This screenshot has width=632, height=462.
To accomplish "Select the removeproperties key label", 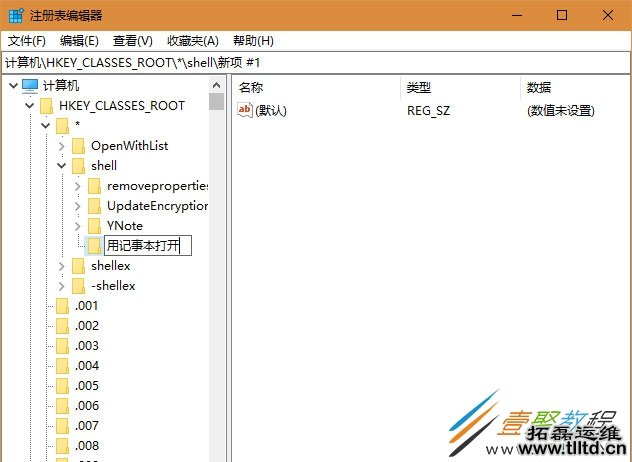I will coord(158,186).
